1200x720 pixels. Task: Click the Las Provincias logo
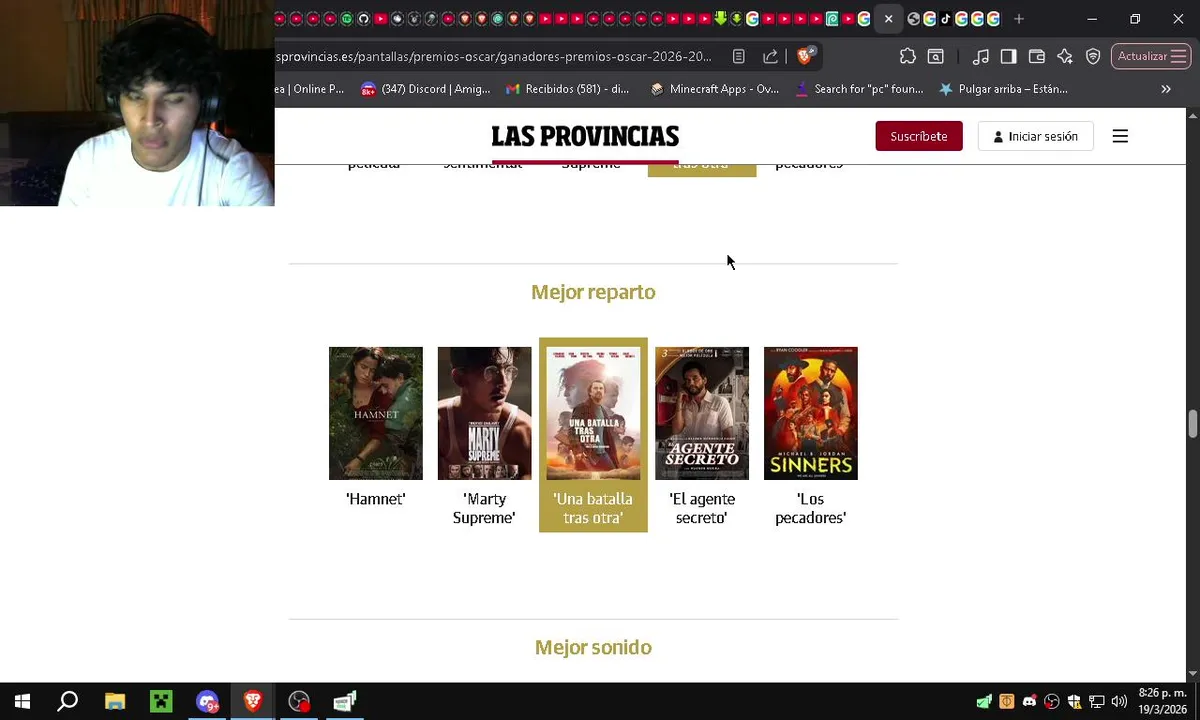tap(585, 136)
